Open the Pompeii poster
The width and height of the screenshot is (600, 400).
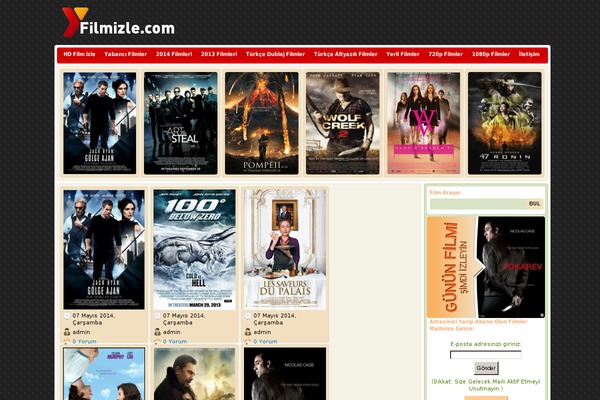click(x=262, y=123)
